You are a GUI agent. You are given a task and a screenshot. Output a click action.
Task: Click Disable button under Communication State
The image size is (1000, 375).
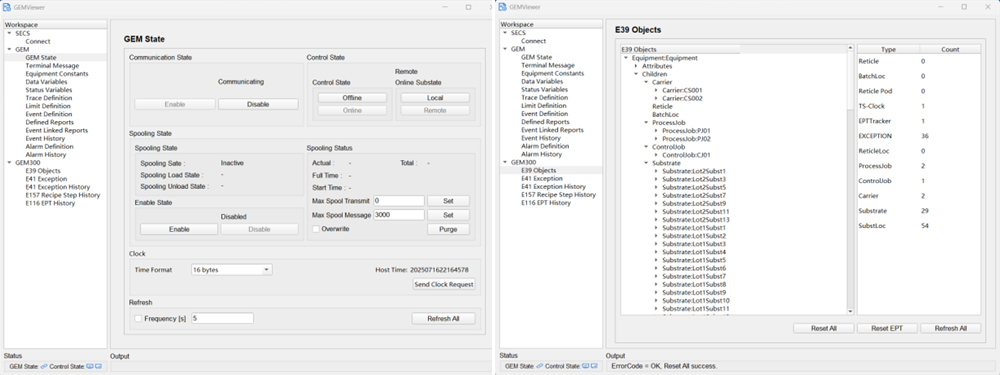[258, 104]
